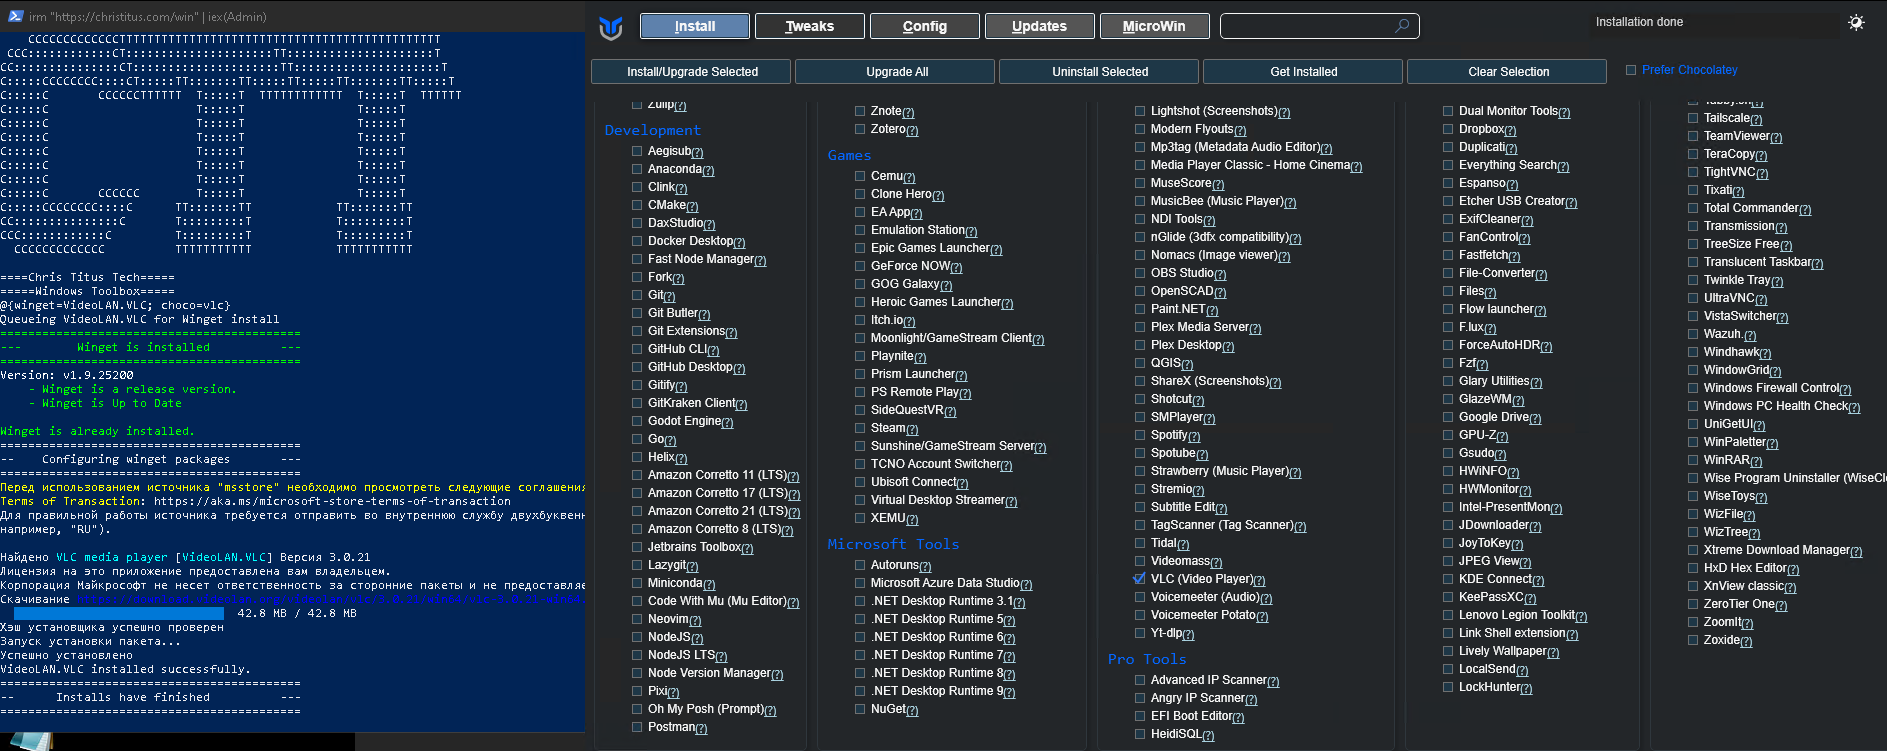This screenshot has height=751, width=1887.
Task: Click the Microsoft Tools category heading
Action: [x=893, y=544]
